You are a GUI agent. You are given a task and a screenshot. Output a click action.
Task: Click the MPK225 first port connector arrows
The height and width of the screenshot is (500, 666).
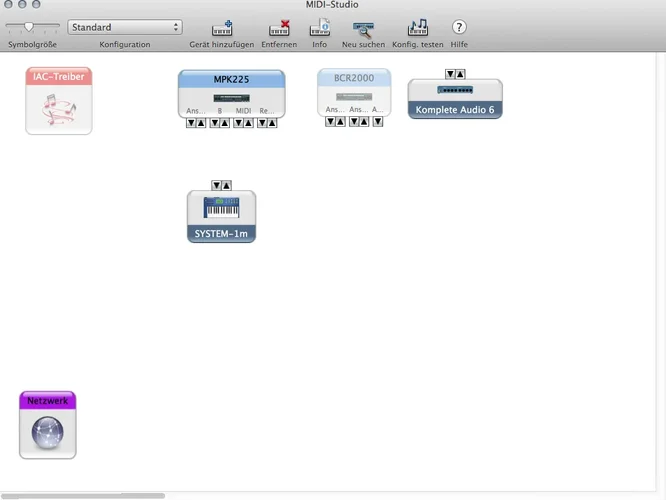click(x=196, y=123)
